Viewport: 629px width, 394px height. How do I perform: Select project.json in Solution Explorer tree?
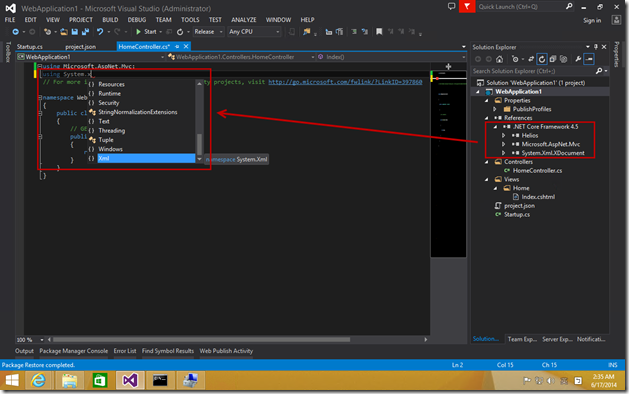pyautogui.click(x=519, y=206)
